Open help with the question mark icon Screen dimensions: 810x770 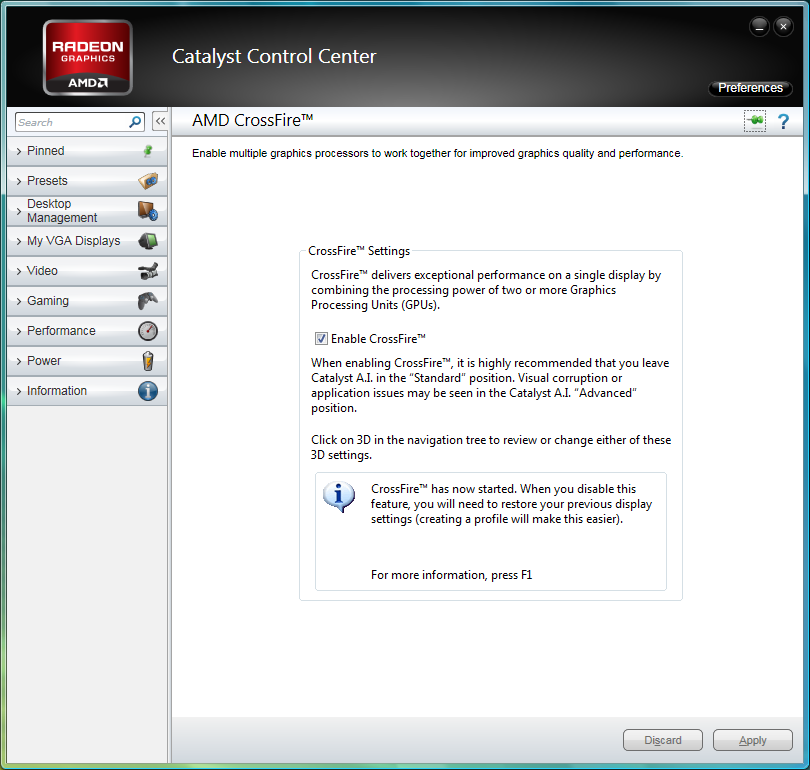coord(783,121)
